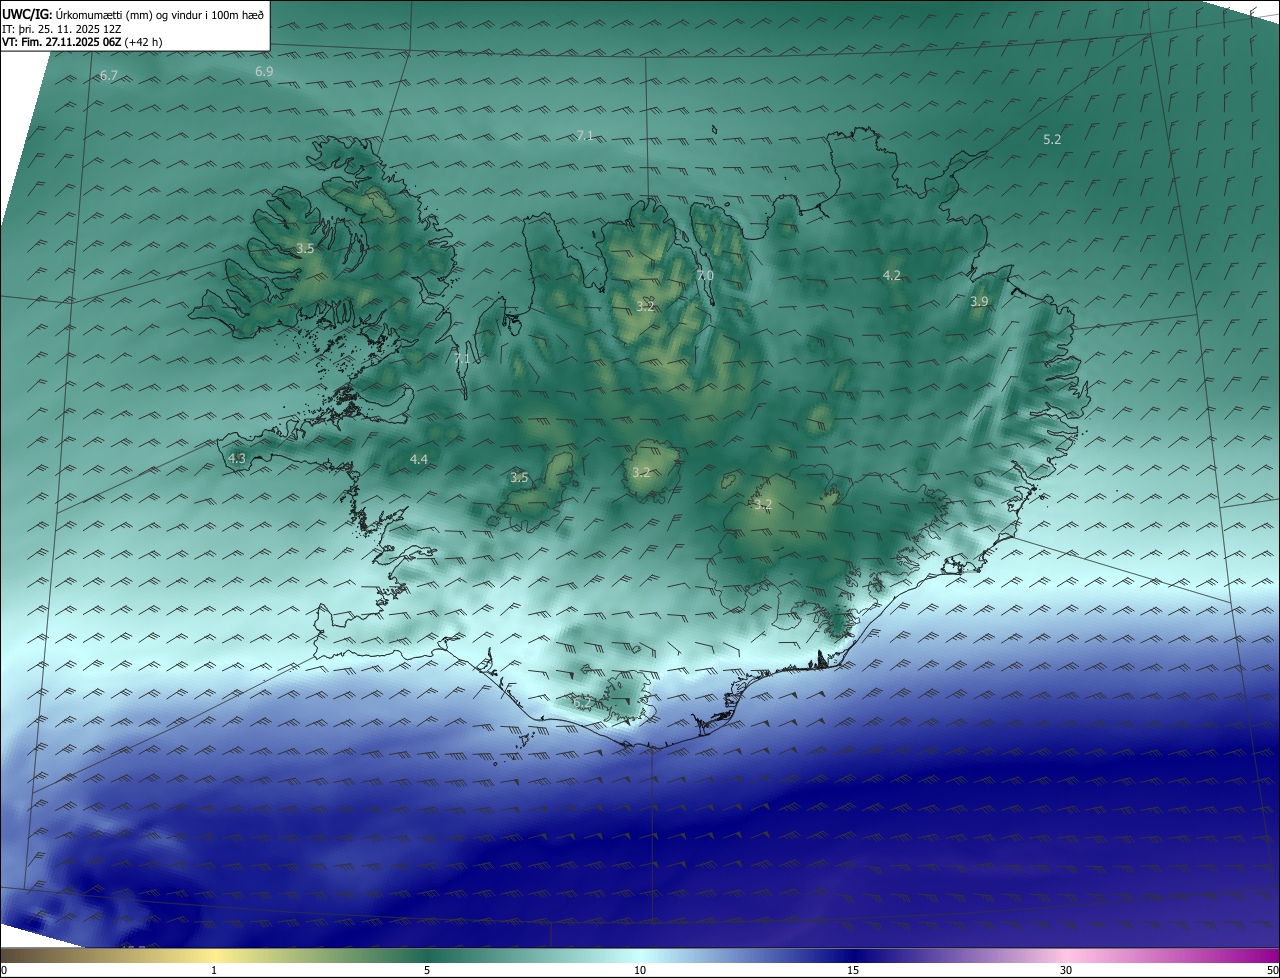
Task: Click the 4.2 value on the map
Action: pyautogui.click(x=892, y=276)
